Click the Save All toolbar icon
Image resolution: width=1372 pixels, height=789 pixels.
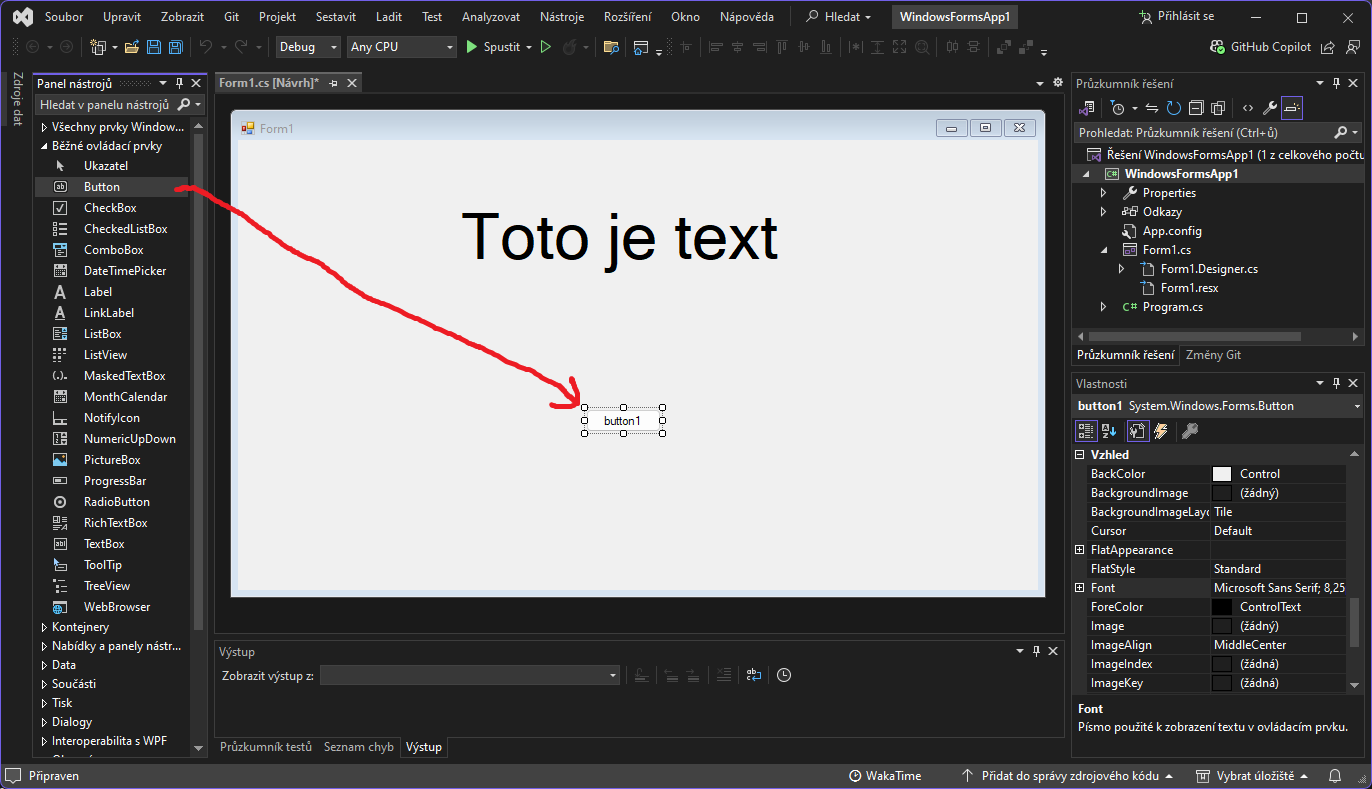point(176,47)
